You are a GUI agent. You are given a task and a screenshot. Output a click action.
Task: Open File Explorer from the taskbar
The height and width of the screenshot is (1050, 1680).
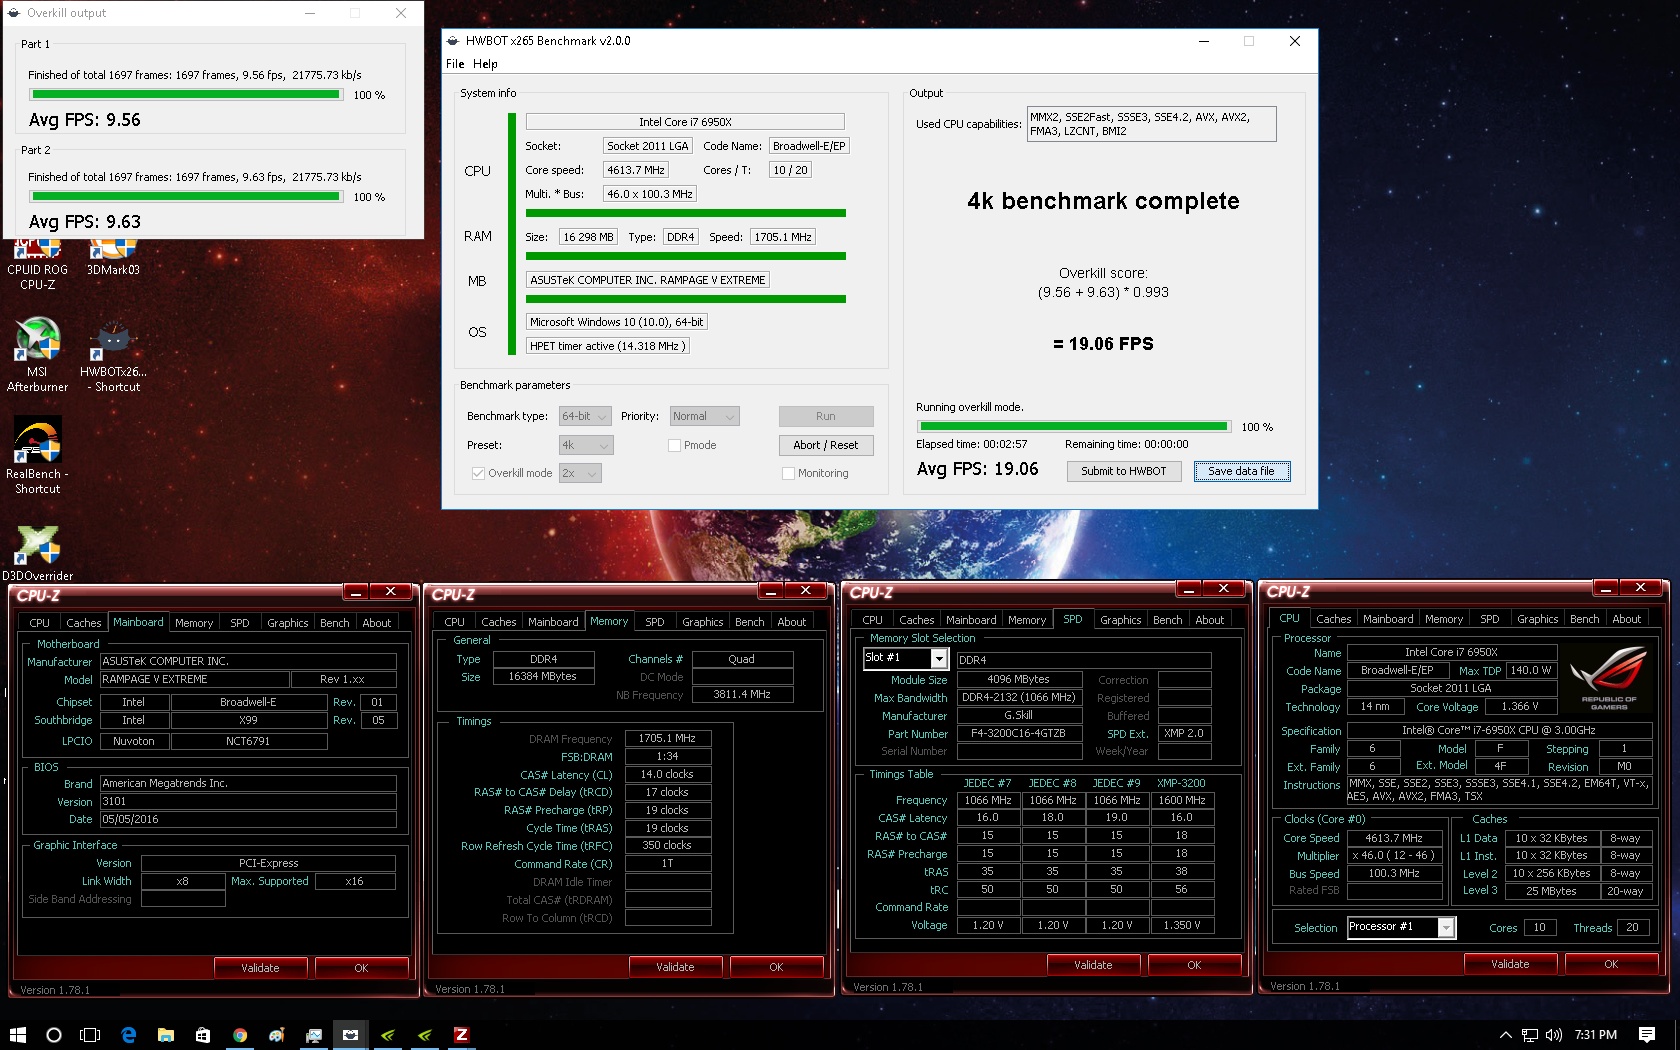[x=166, y=1035]
